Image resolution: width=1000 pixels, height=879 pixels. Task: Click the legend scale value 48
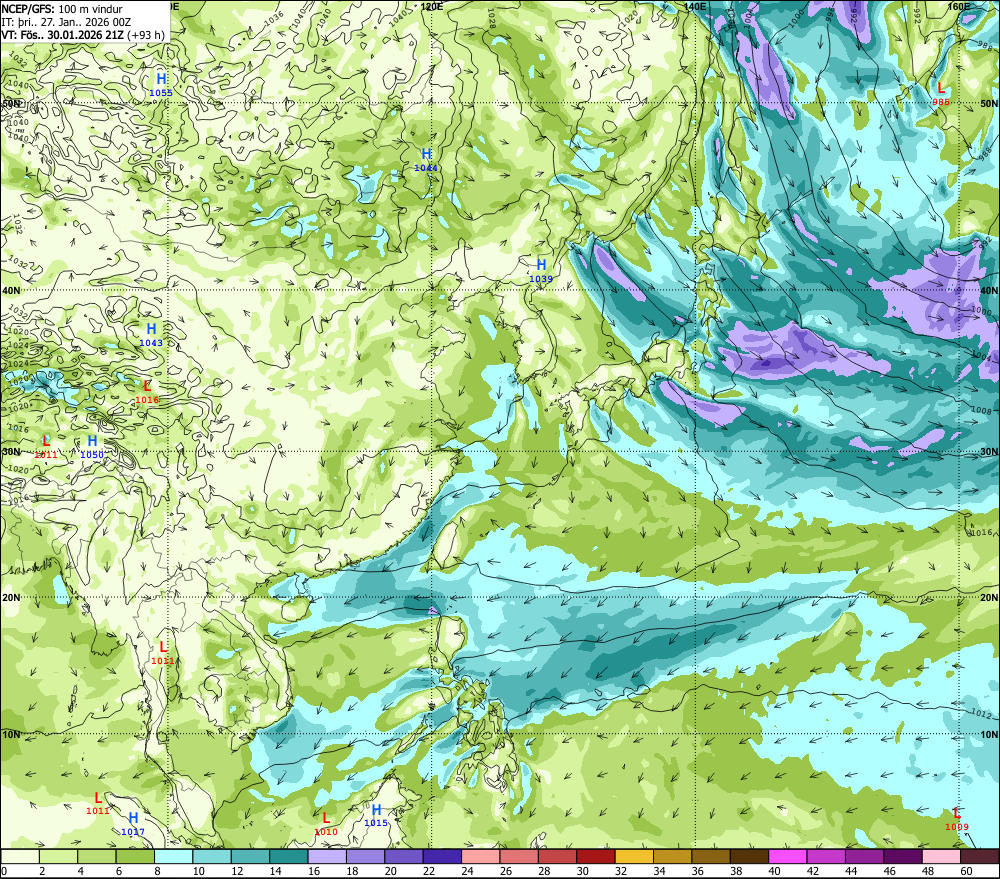(x=928, y=871)
